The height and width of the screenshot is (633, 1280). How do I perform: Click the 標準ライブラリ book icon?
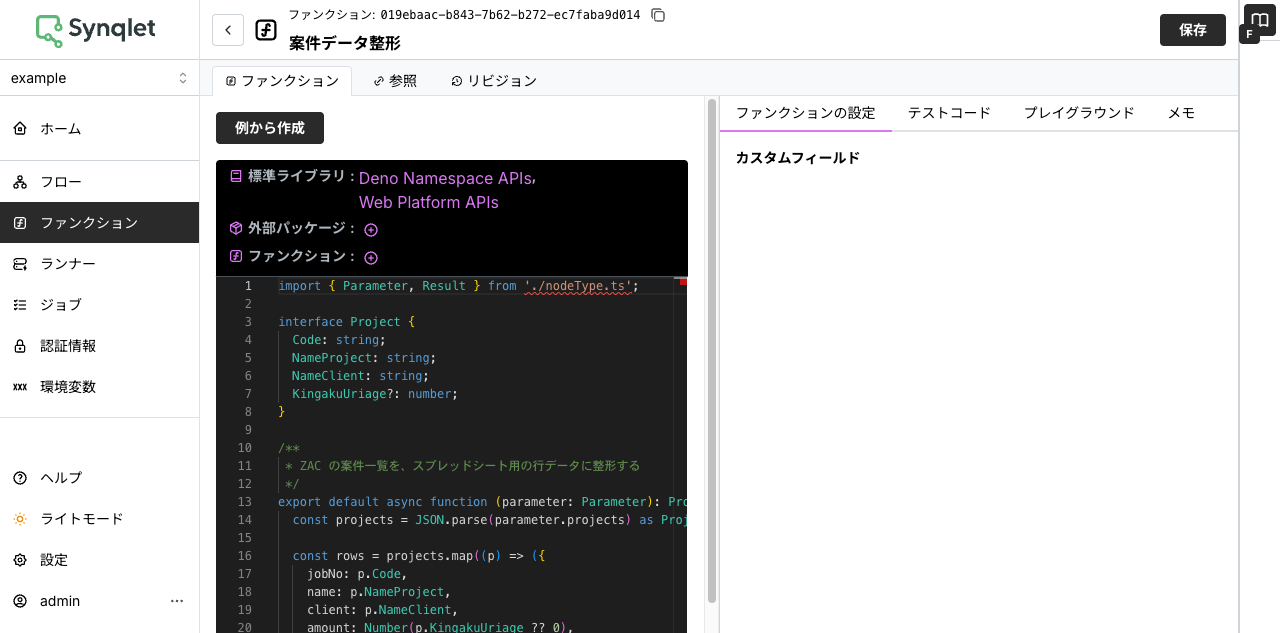point(236,175)
